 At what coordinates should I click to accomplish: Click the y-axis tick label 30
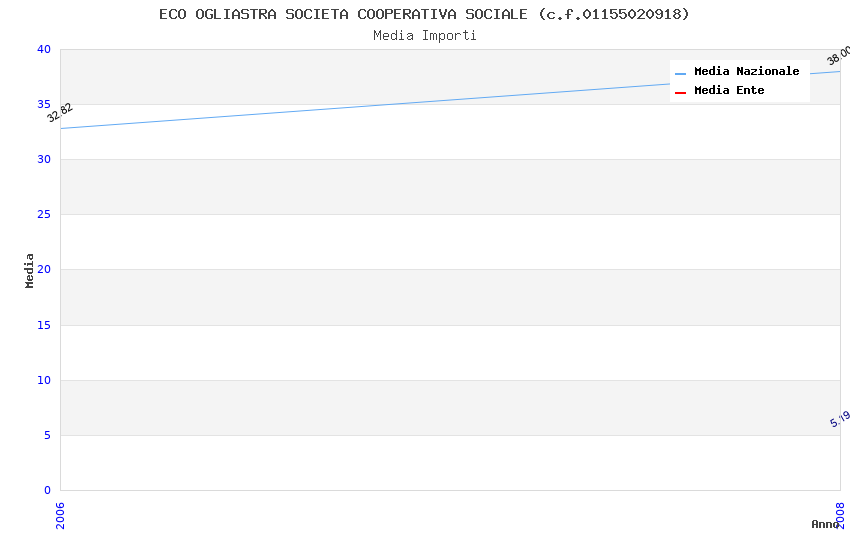click(x=44, y=159)
